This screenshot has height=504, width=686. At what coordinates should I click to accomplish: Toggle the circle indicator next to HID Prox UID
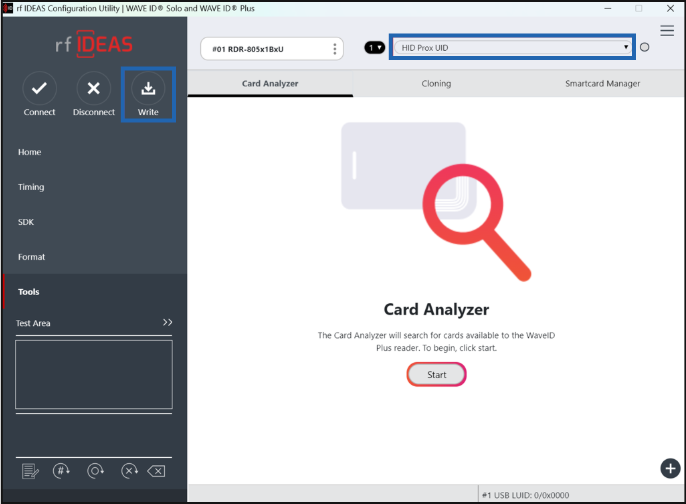[644, 47]
